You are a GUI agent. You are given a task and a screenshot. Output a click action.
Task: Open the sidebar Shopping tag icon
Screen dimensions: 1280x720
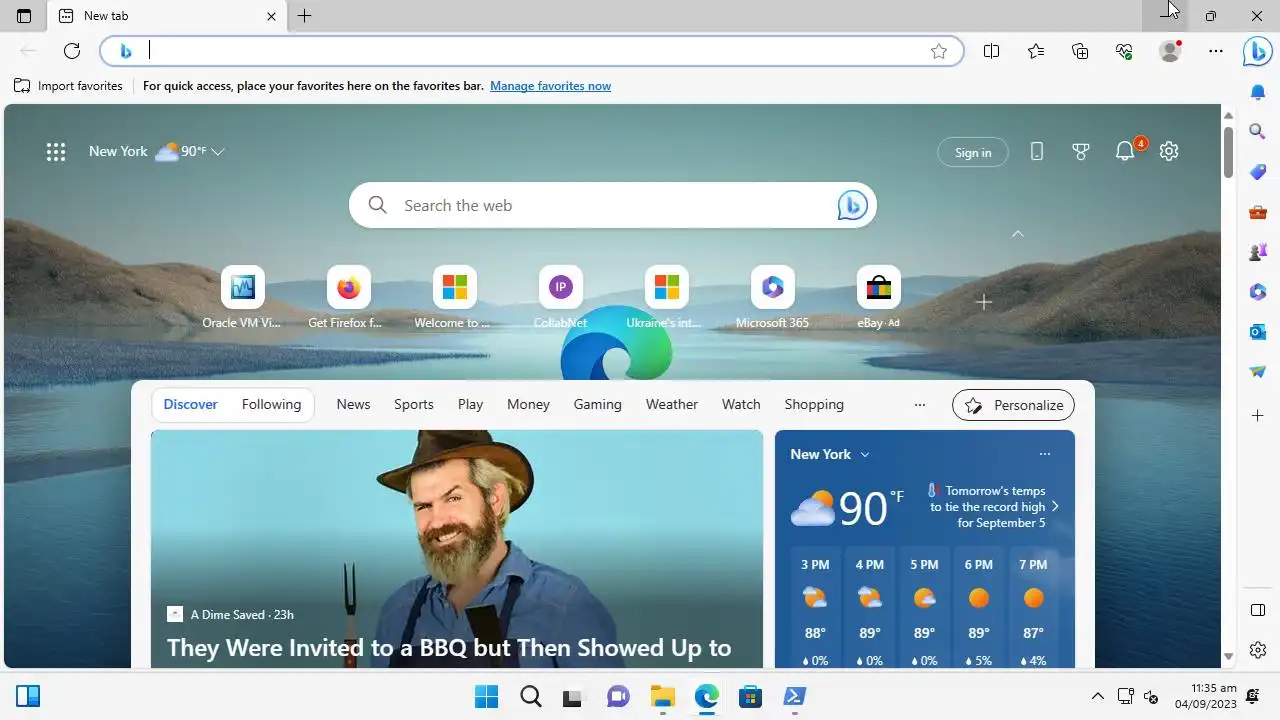coord(1258,172)
